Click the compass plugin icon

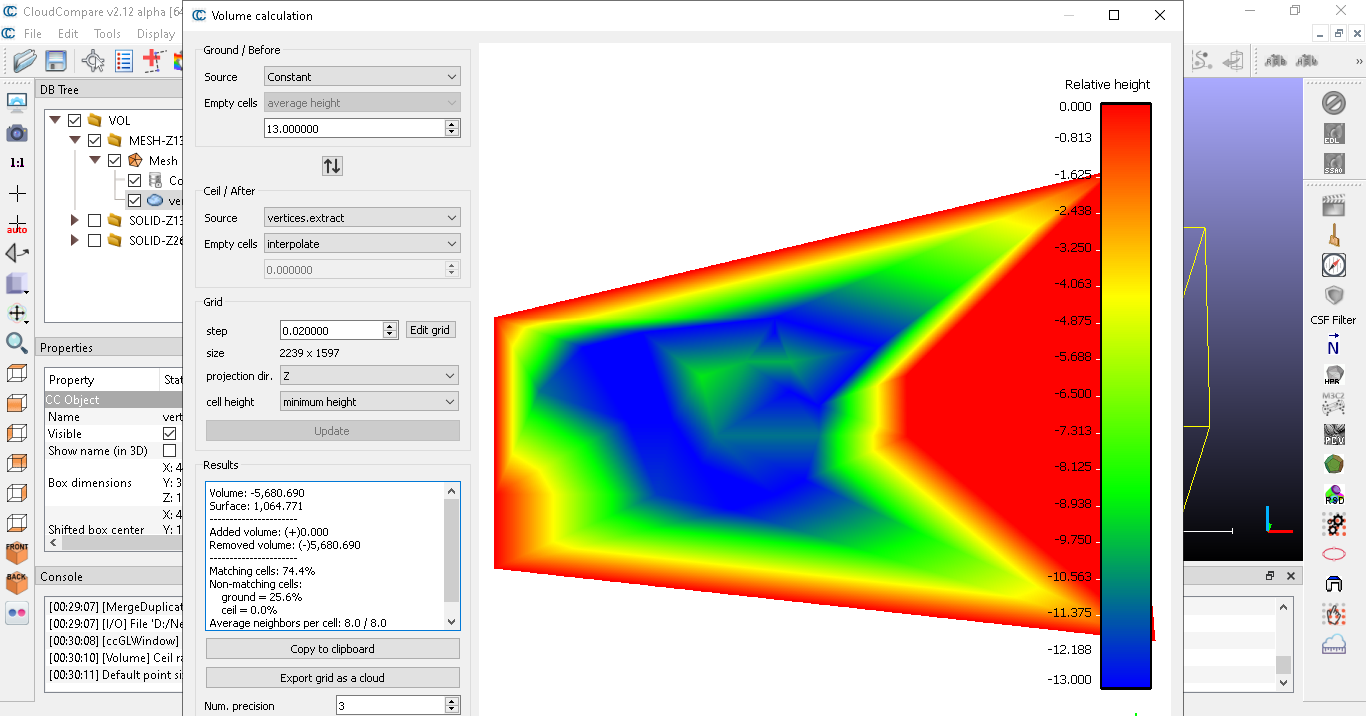click(x=1333, y=265)
